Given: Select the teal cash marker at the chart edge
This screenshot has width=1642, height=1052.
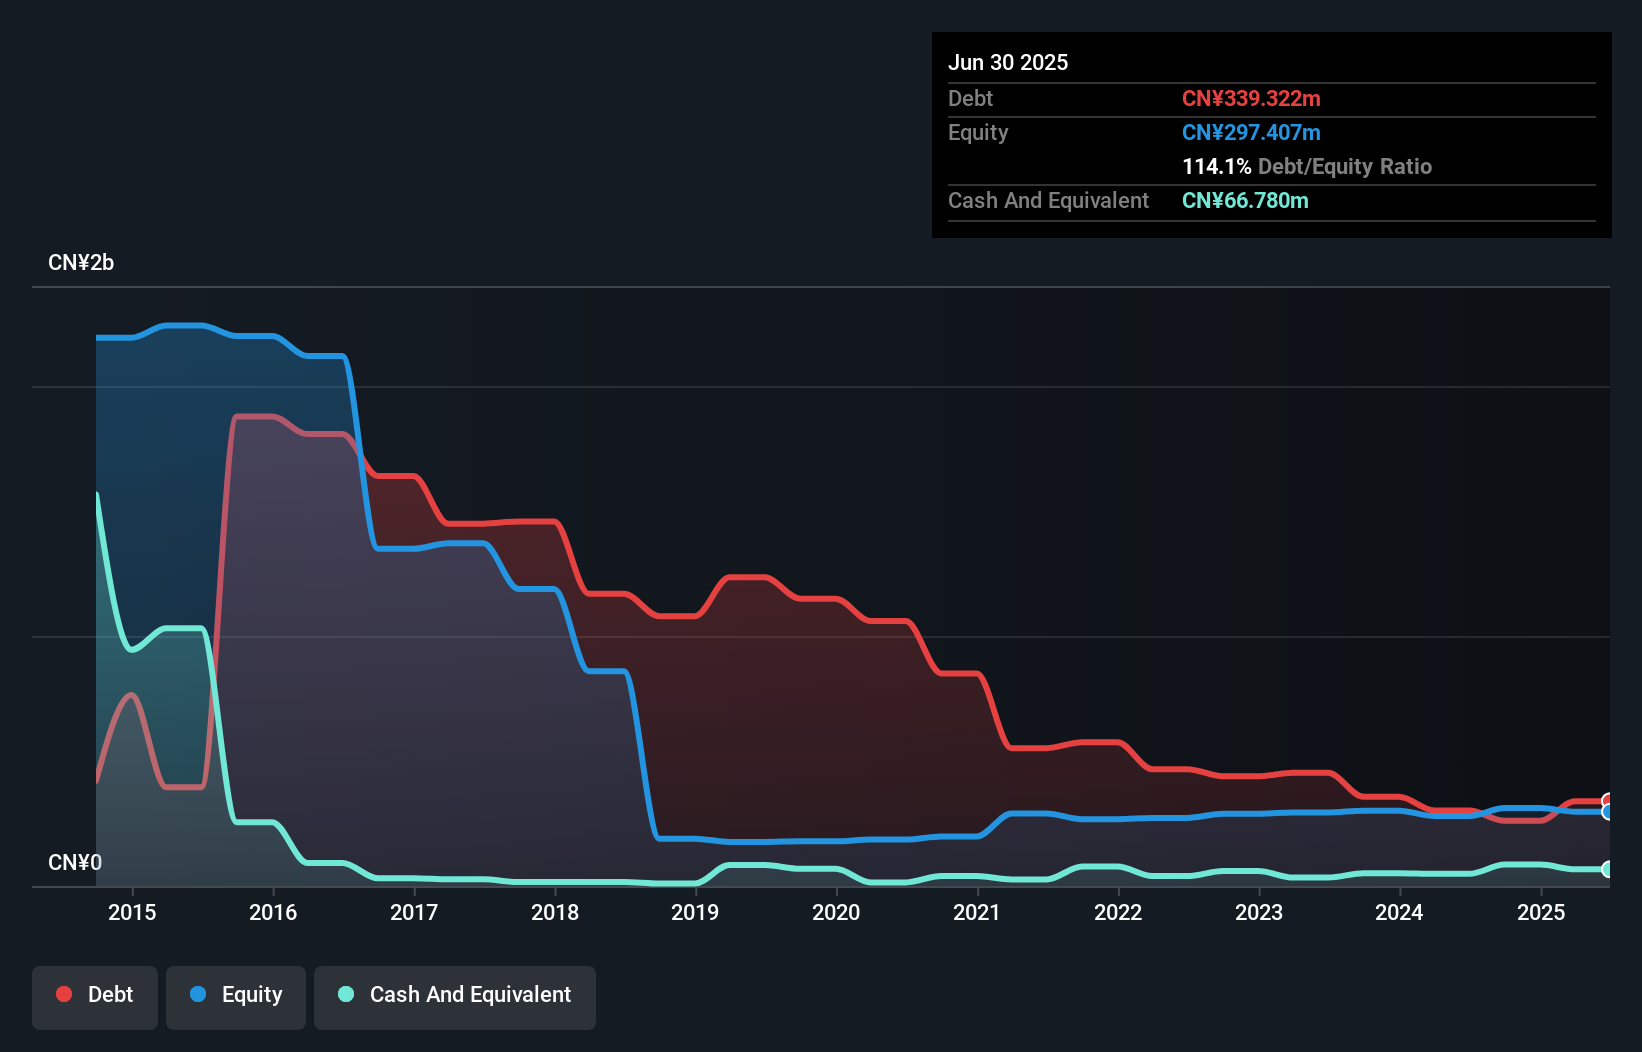Looking at the screenshot, I should 1607,868.
